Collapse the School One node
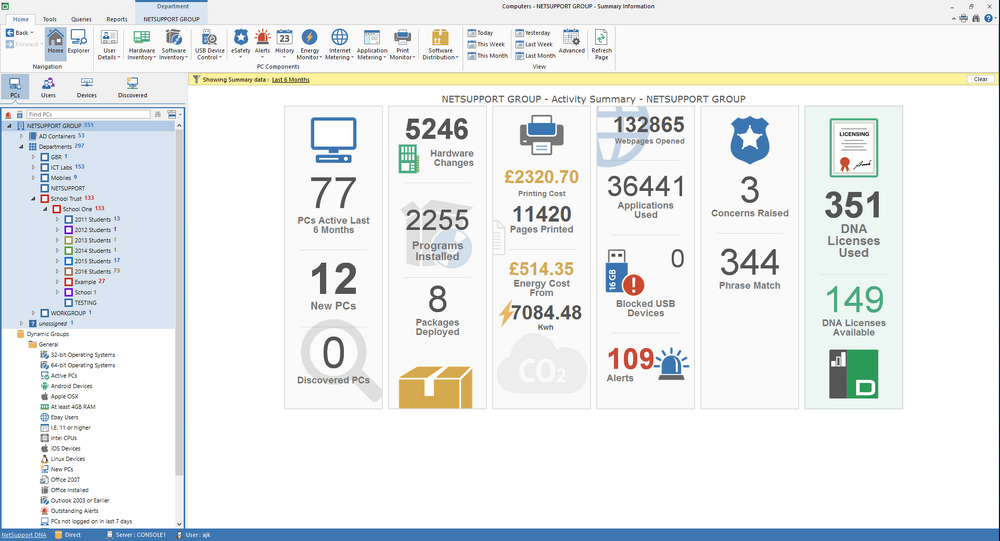The width and height of the screenshot is (1000, 541). coord(45,209)
